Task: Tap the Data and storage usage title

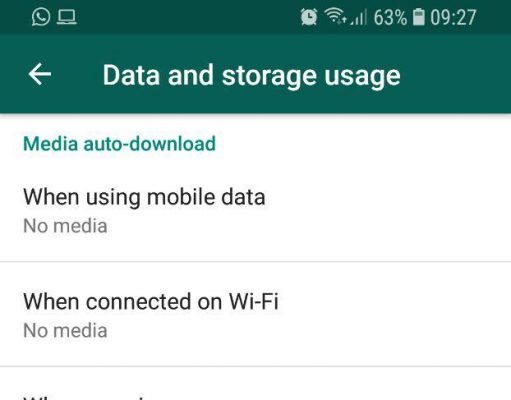Action: pos(251,76)
